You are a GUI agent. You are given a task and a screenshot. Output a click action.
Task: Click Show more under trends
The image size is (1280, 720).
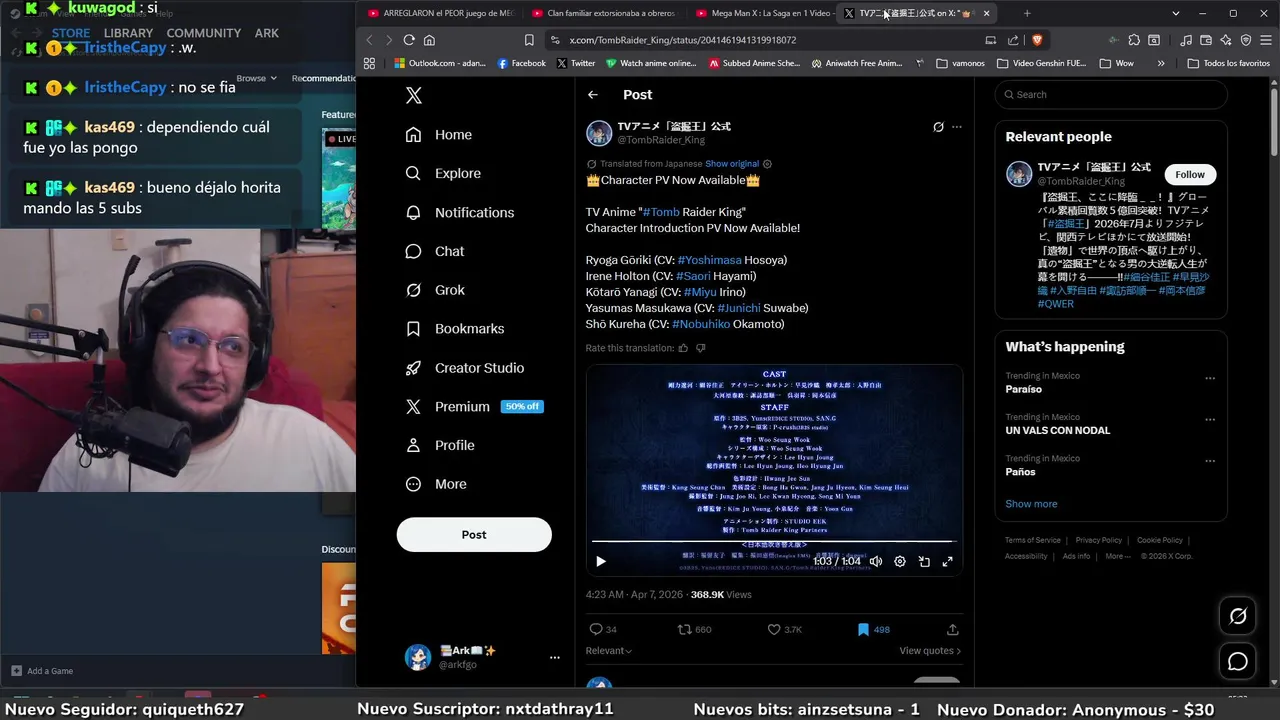pos(1031,504)
